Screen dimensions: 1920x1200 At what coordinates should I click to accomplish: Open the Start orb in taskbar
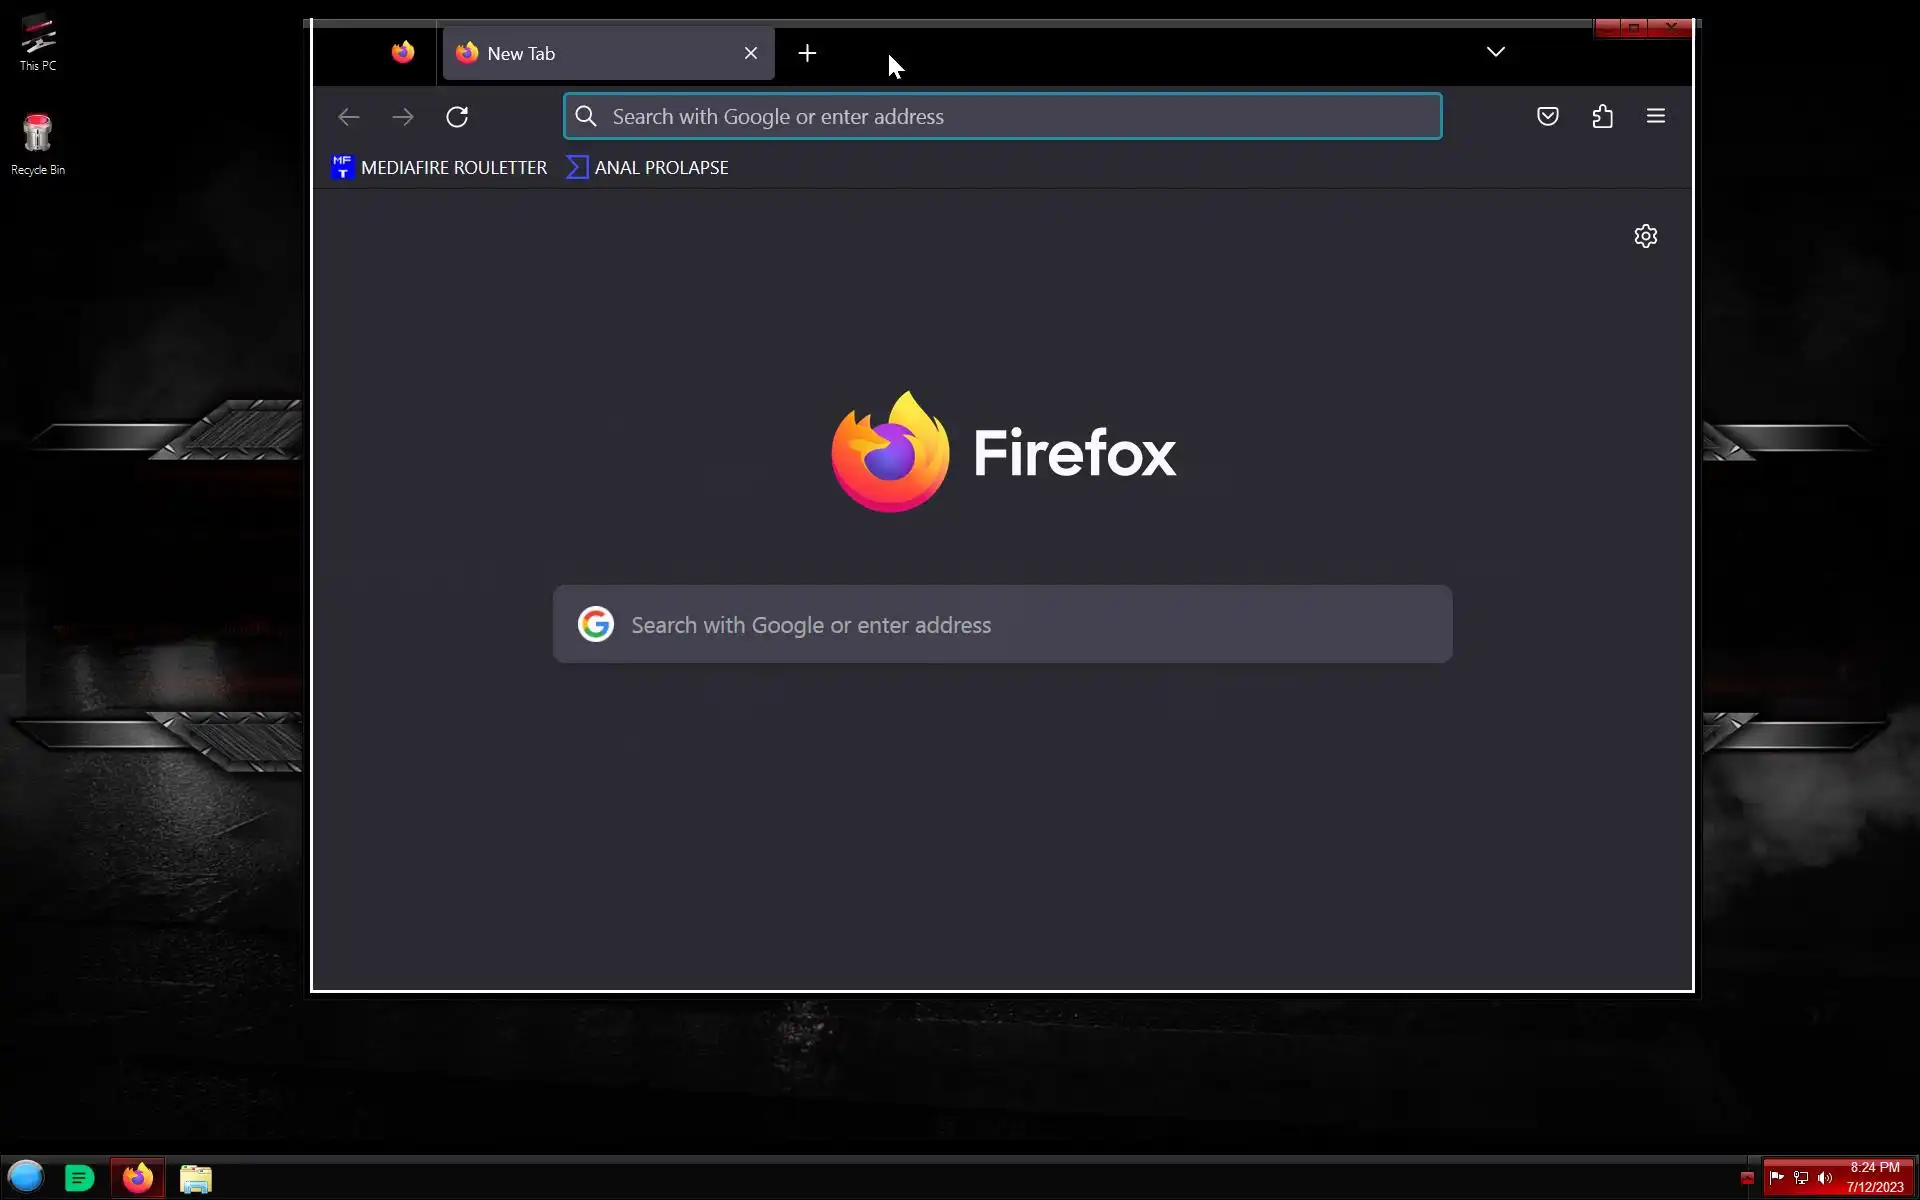coord(26,1177)
